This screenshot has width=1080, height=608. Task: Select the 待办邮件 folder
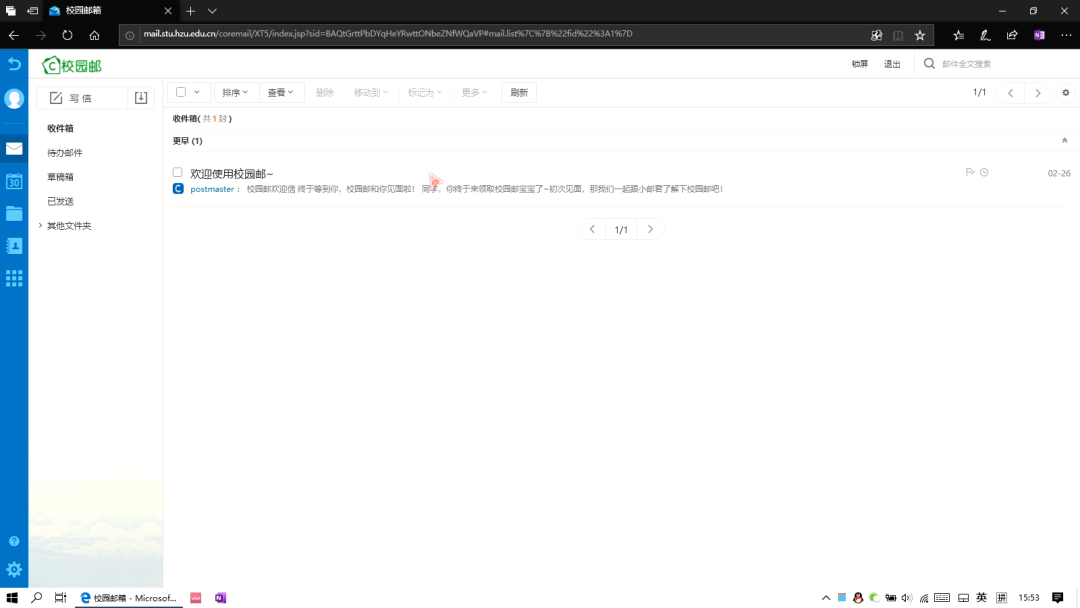point(65,153)
